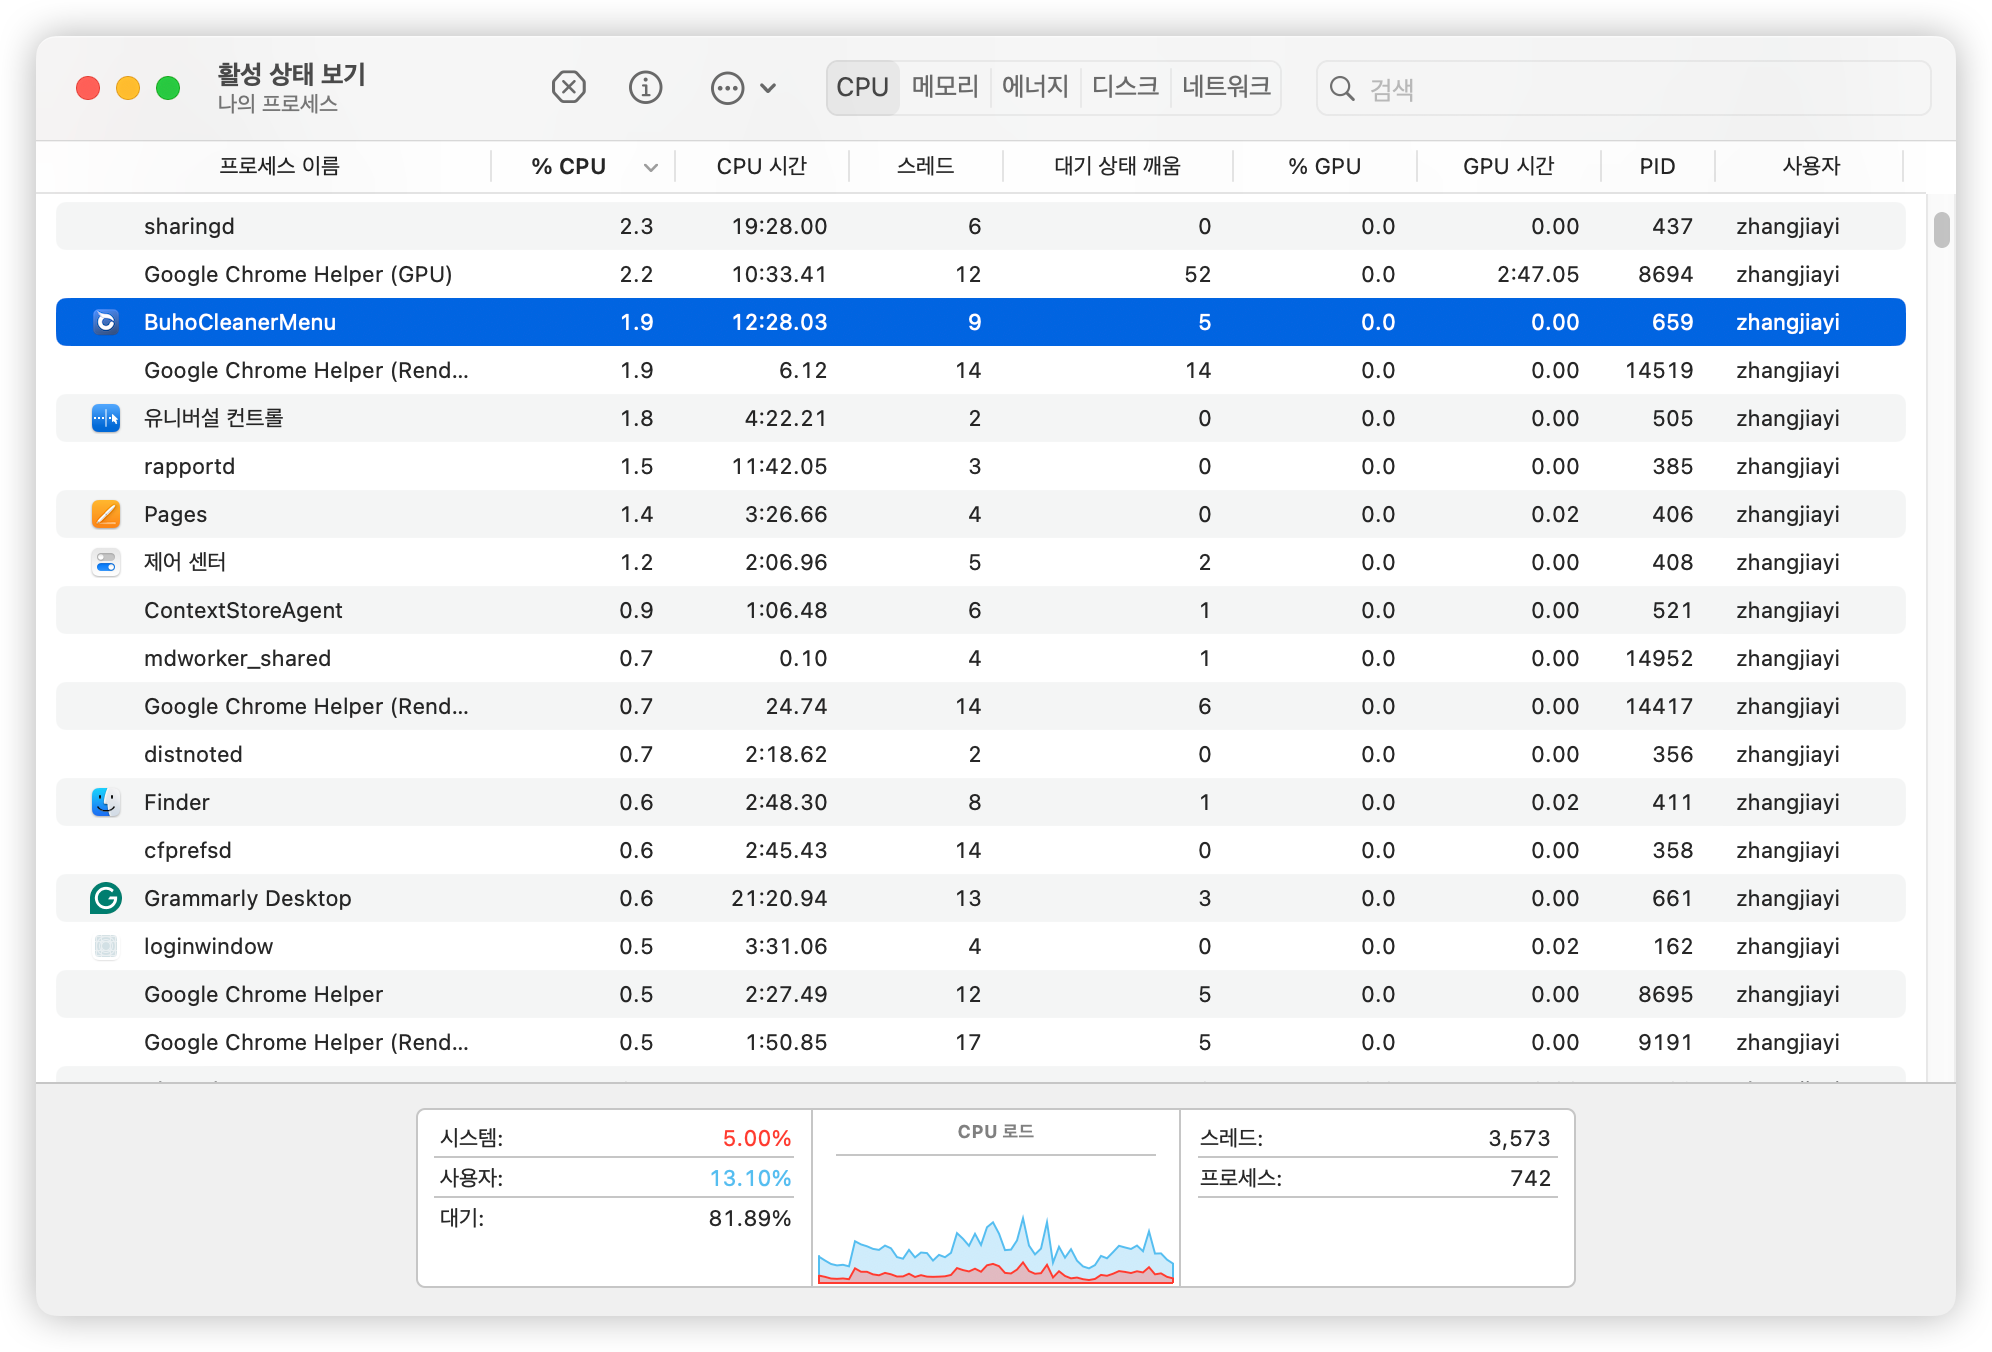Sort by % CPU column header

(568, 166)
